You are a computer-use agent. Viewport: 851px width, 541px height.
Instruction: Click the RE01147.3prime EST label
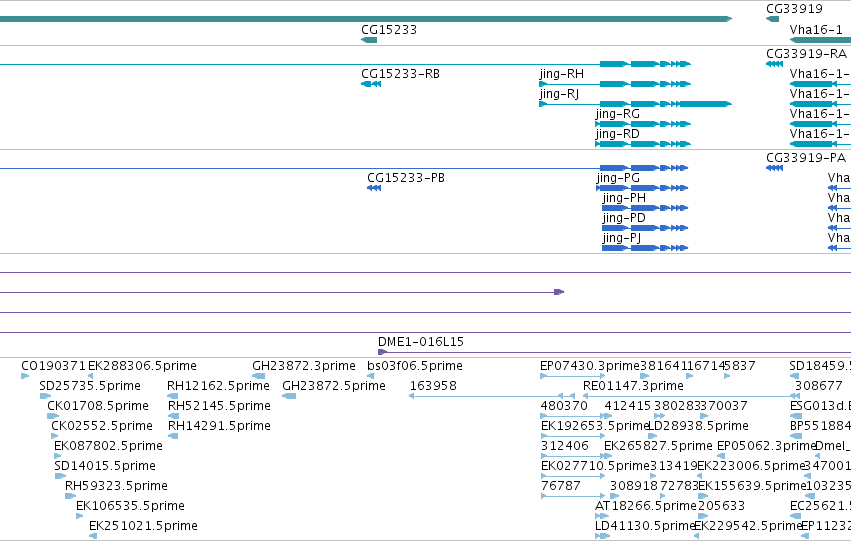633,386
